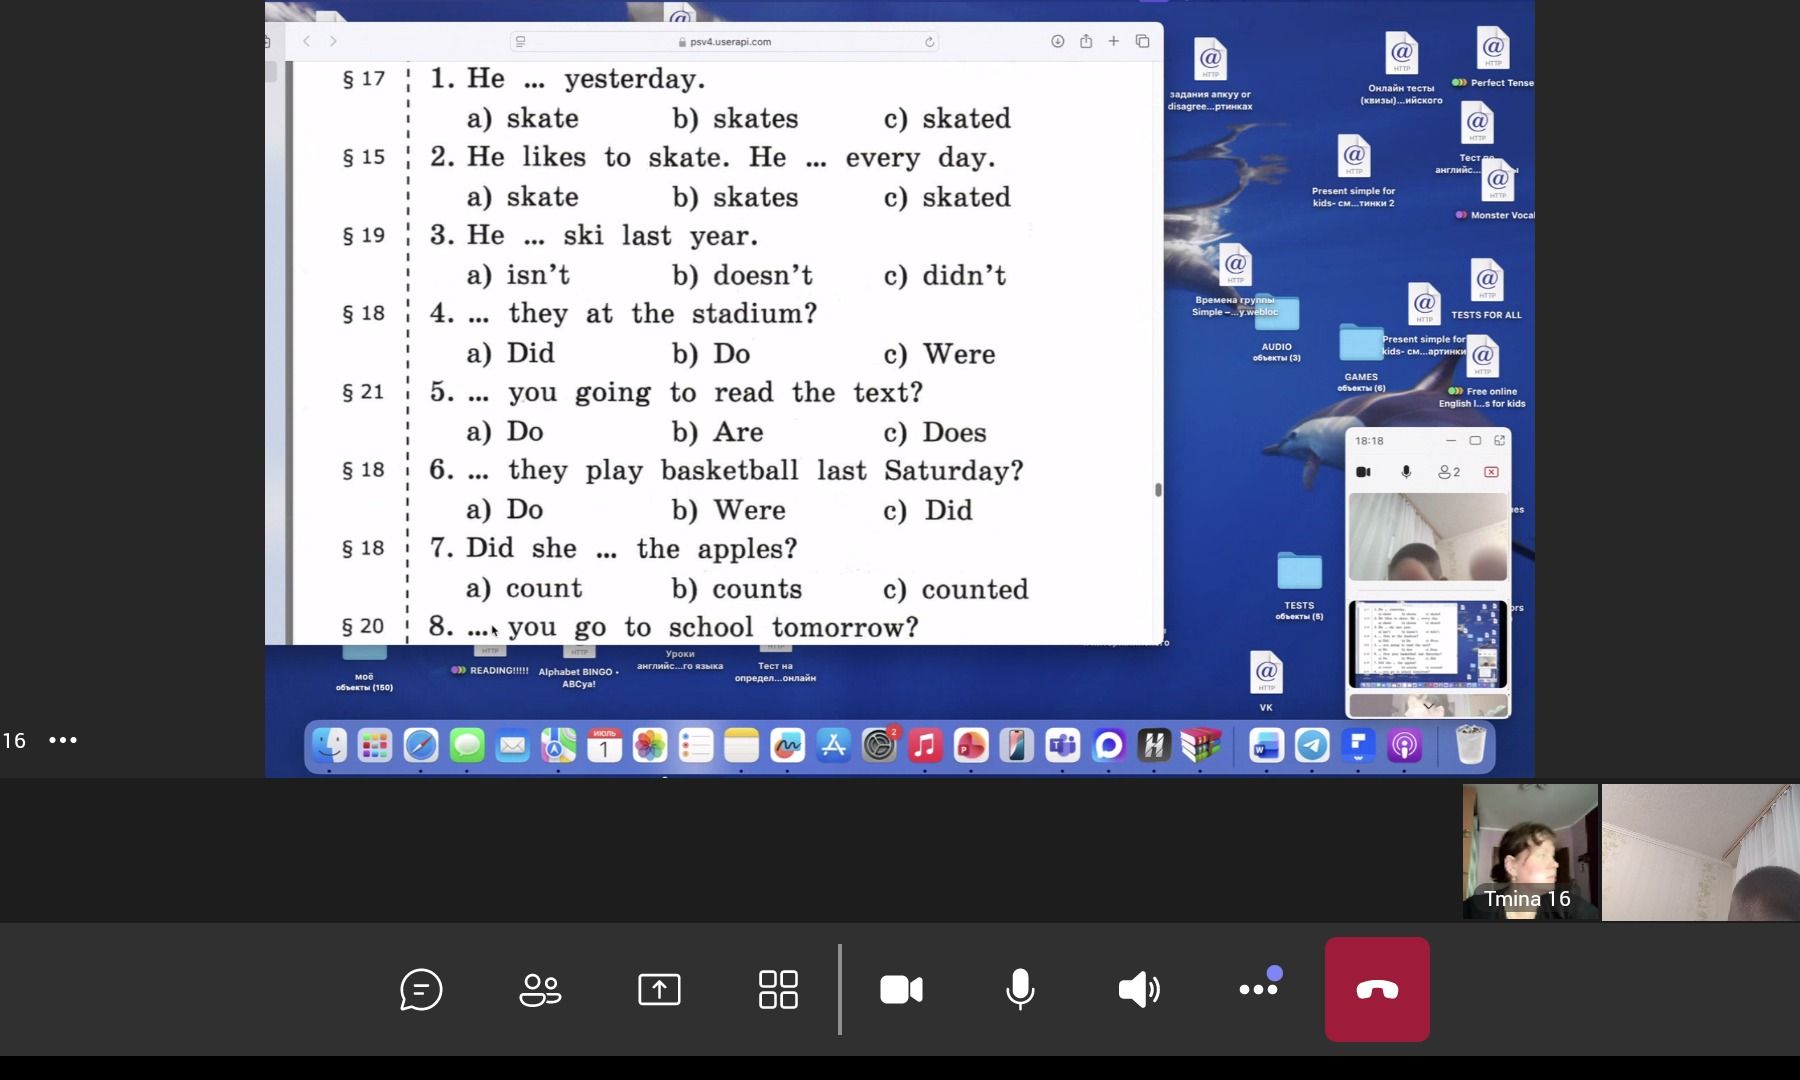Open the Safari share icon
This screenshot has width=1800, height=1080.
tap(1086, 41)
